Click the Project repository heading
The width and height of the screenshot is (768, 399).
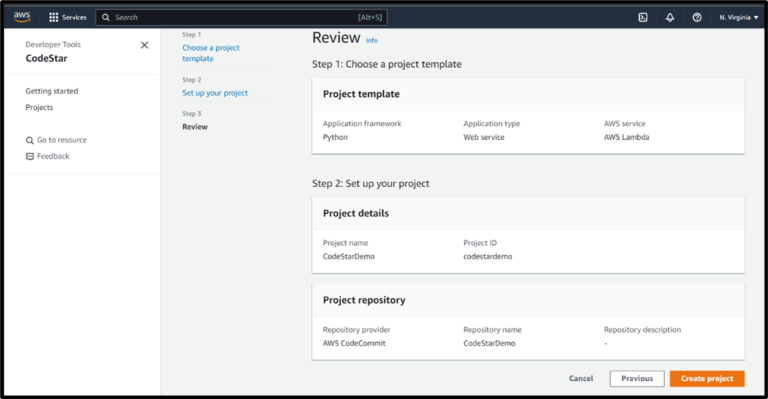[364, 300]
